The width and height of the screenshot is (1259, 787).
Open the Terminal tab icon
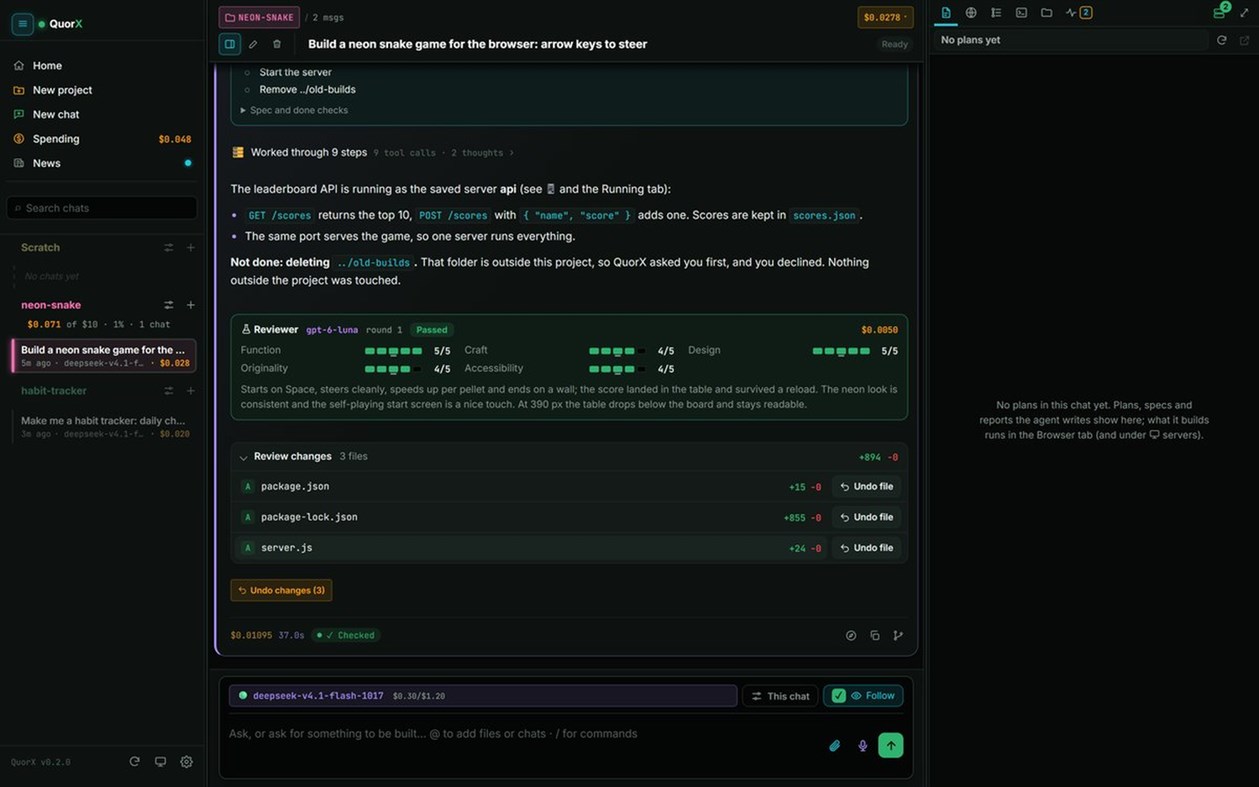tap(1021, 13)
